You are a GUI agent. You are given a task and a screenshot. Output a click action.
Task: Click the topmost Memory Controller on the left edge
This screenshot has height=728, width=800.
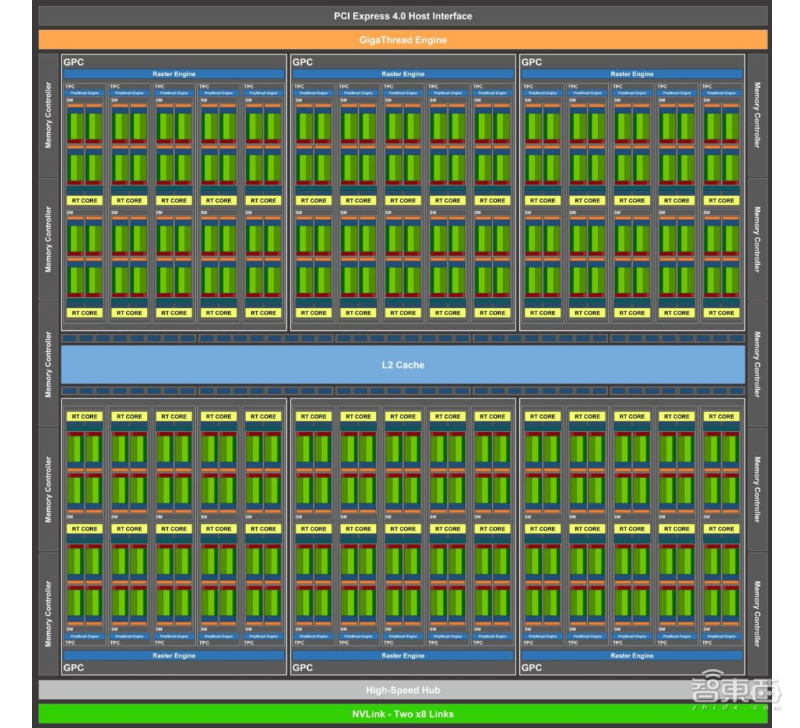tap(48, 115)
